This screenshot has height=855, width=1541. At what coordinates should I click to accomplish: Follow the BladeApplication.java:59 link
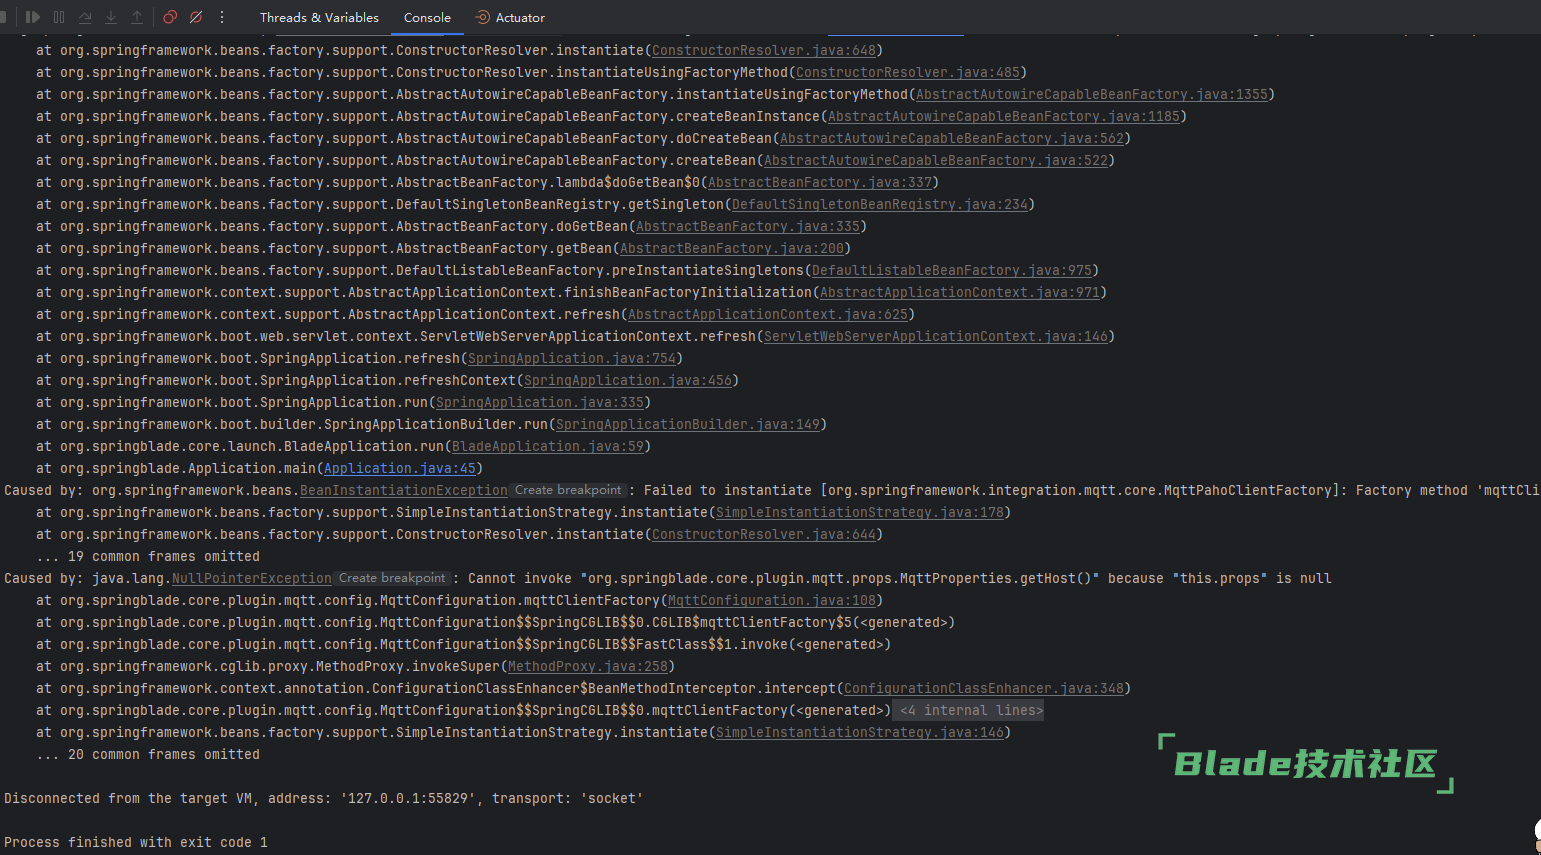coord(547,446)
